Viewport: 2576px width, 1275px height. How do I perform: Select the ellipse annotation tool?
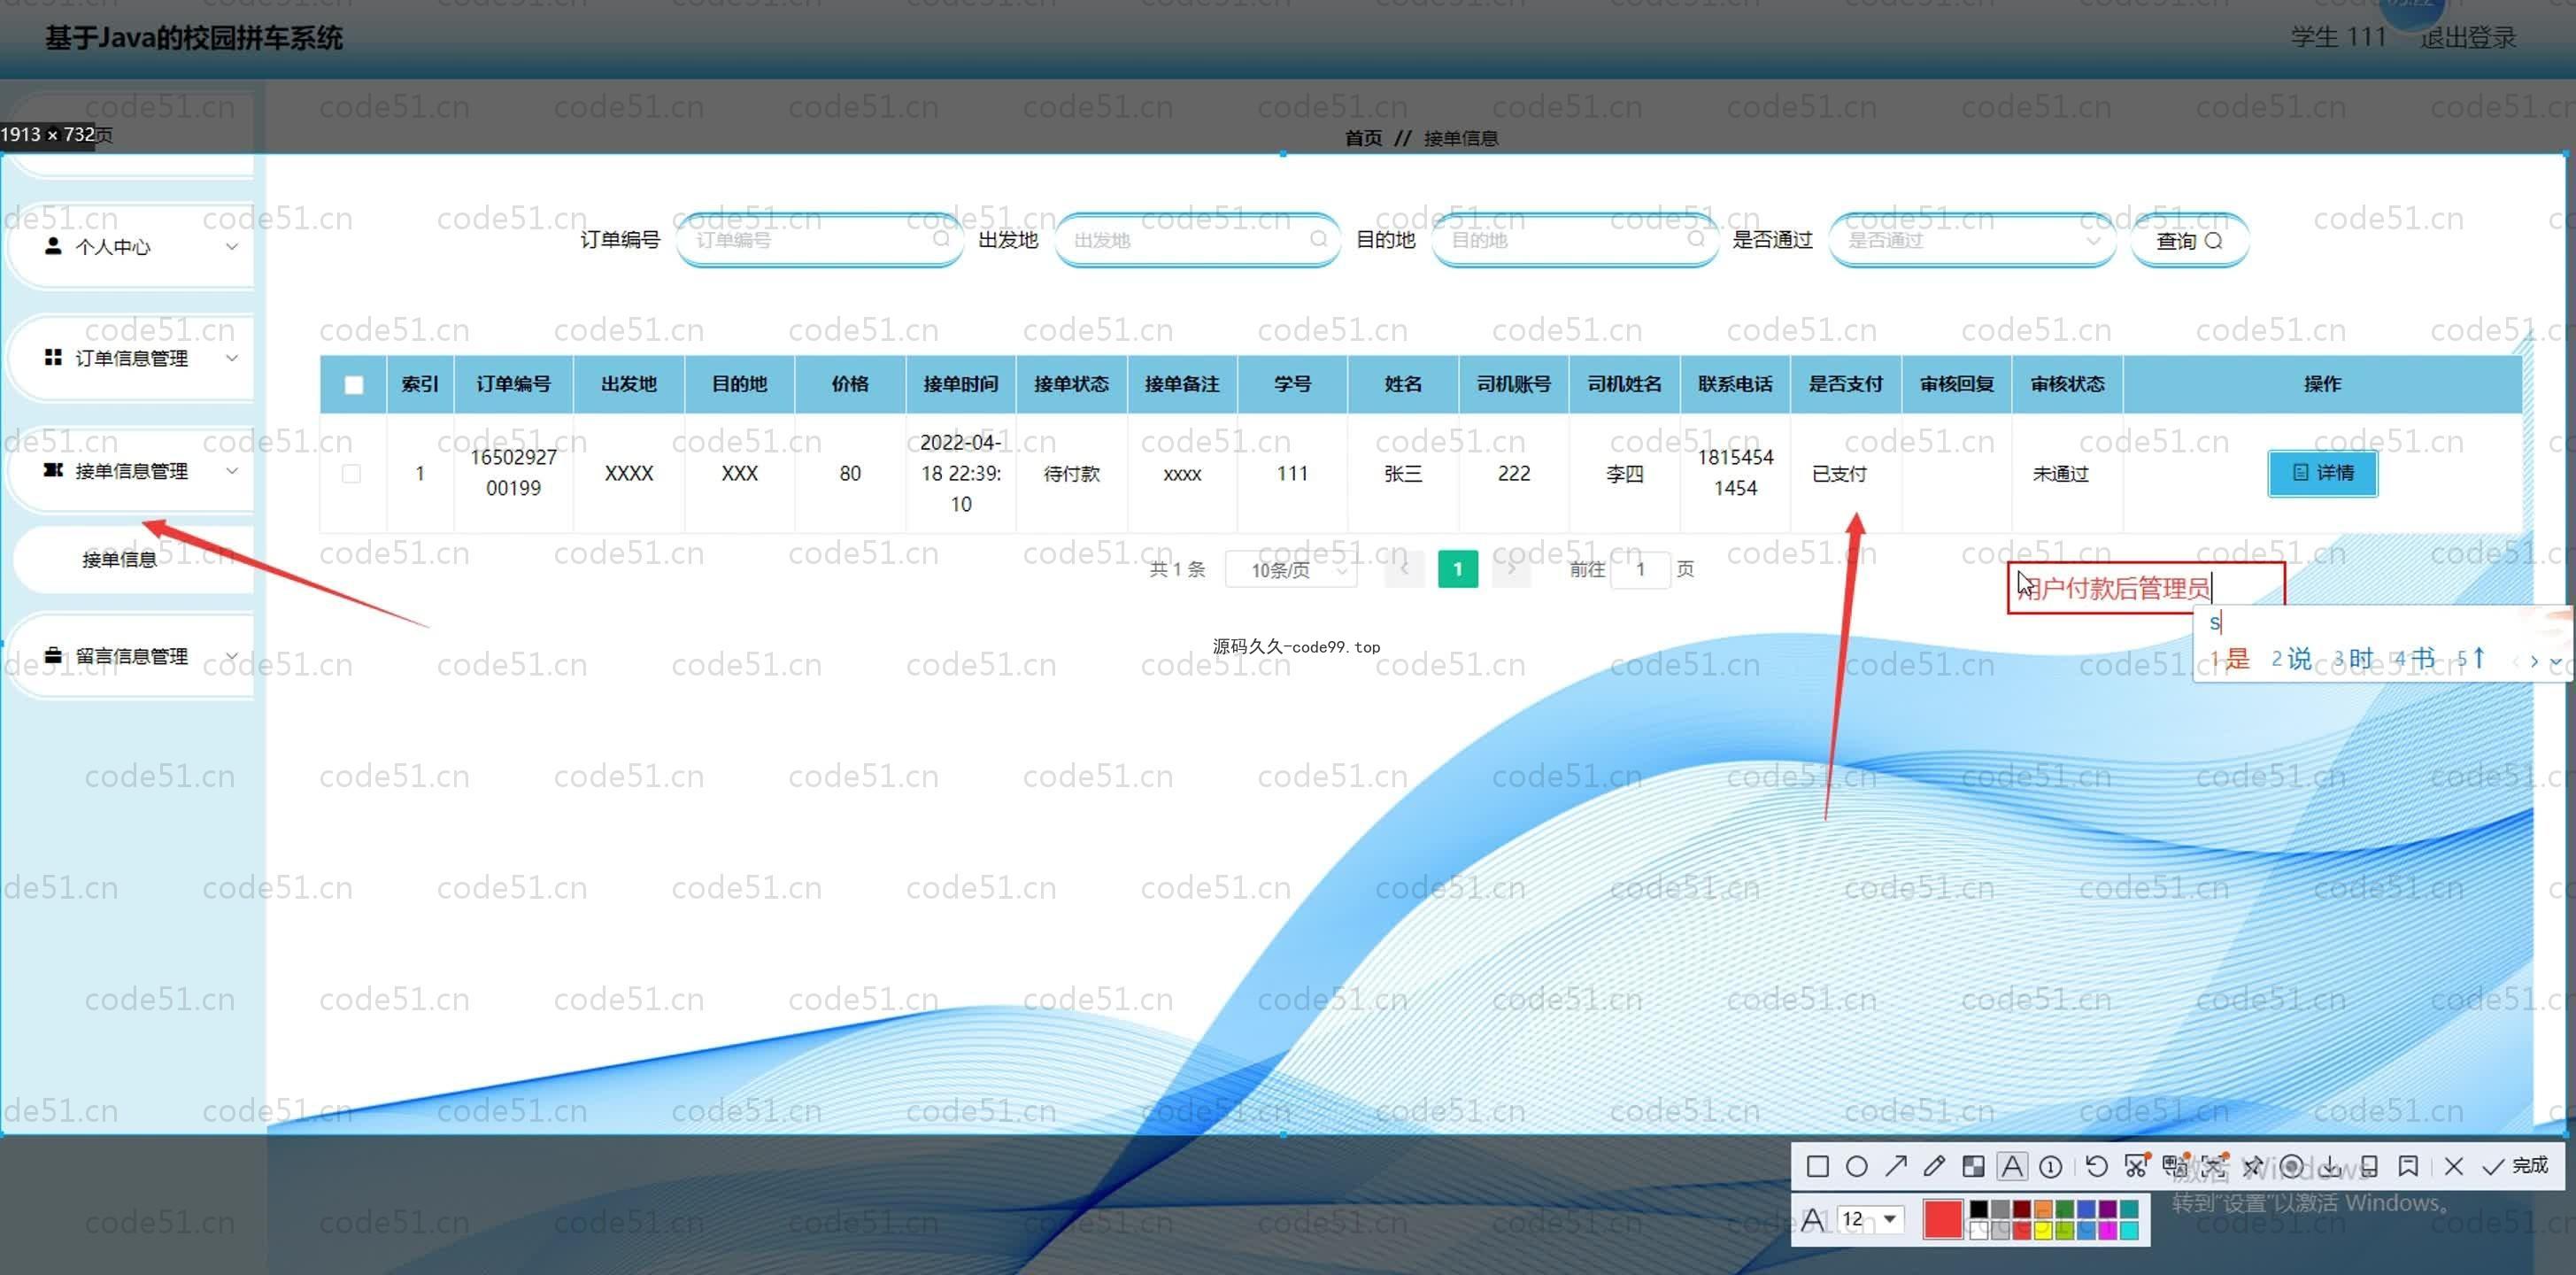point(1857,1166)
